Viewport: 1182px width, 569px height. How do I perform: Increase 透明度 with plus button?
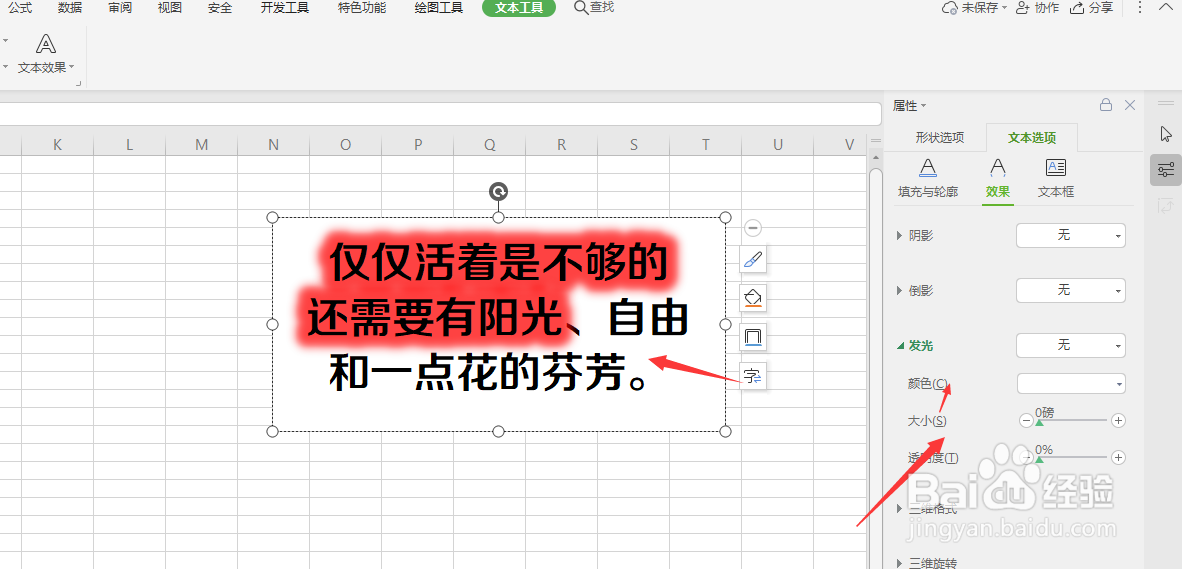point(1119,457)
